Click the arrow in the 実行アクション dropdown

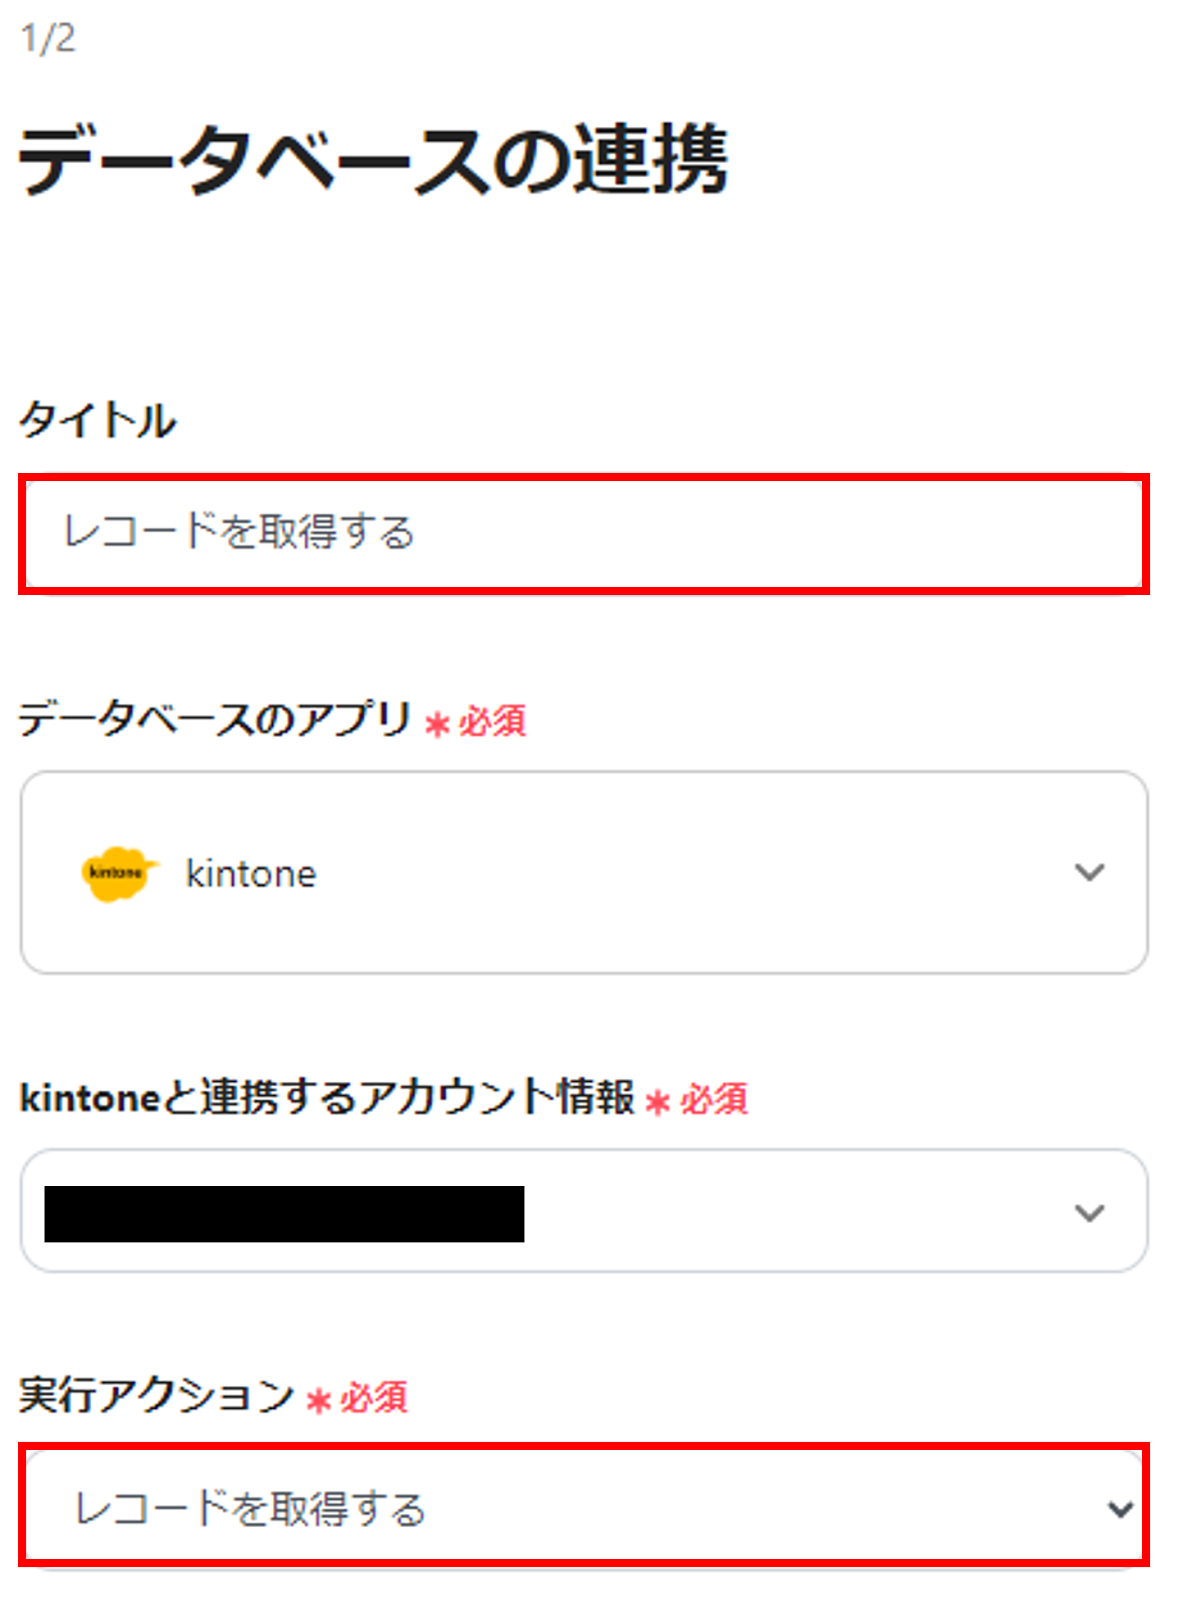click(1120, 1509)
